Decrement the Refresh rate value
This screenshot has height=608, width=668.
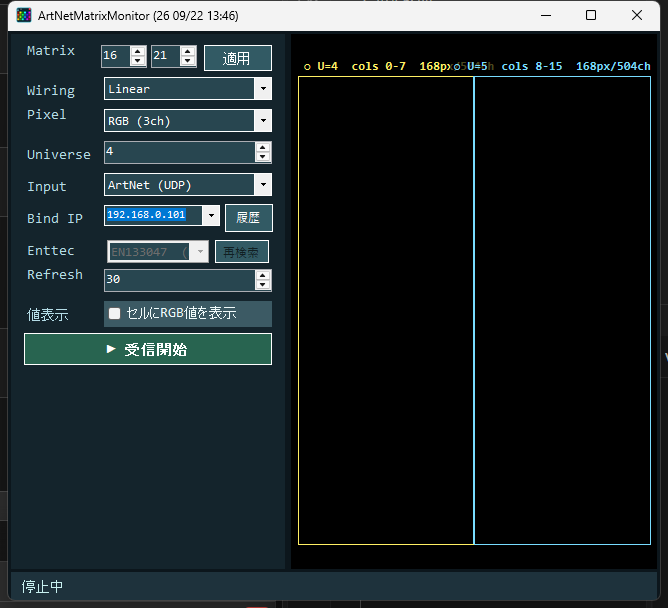(x=263, y=285)
